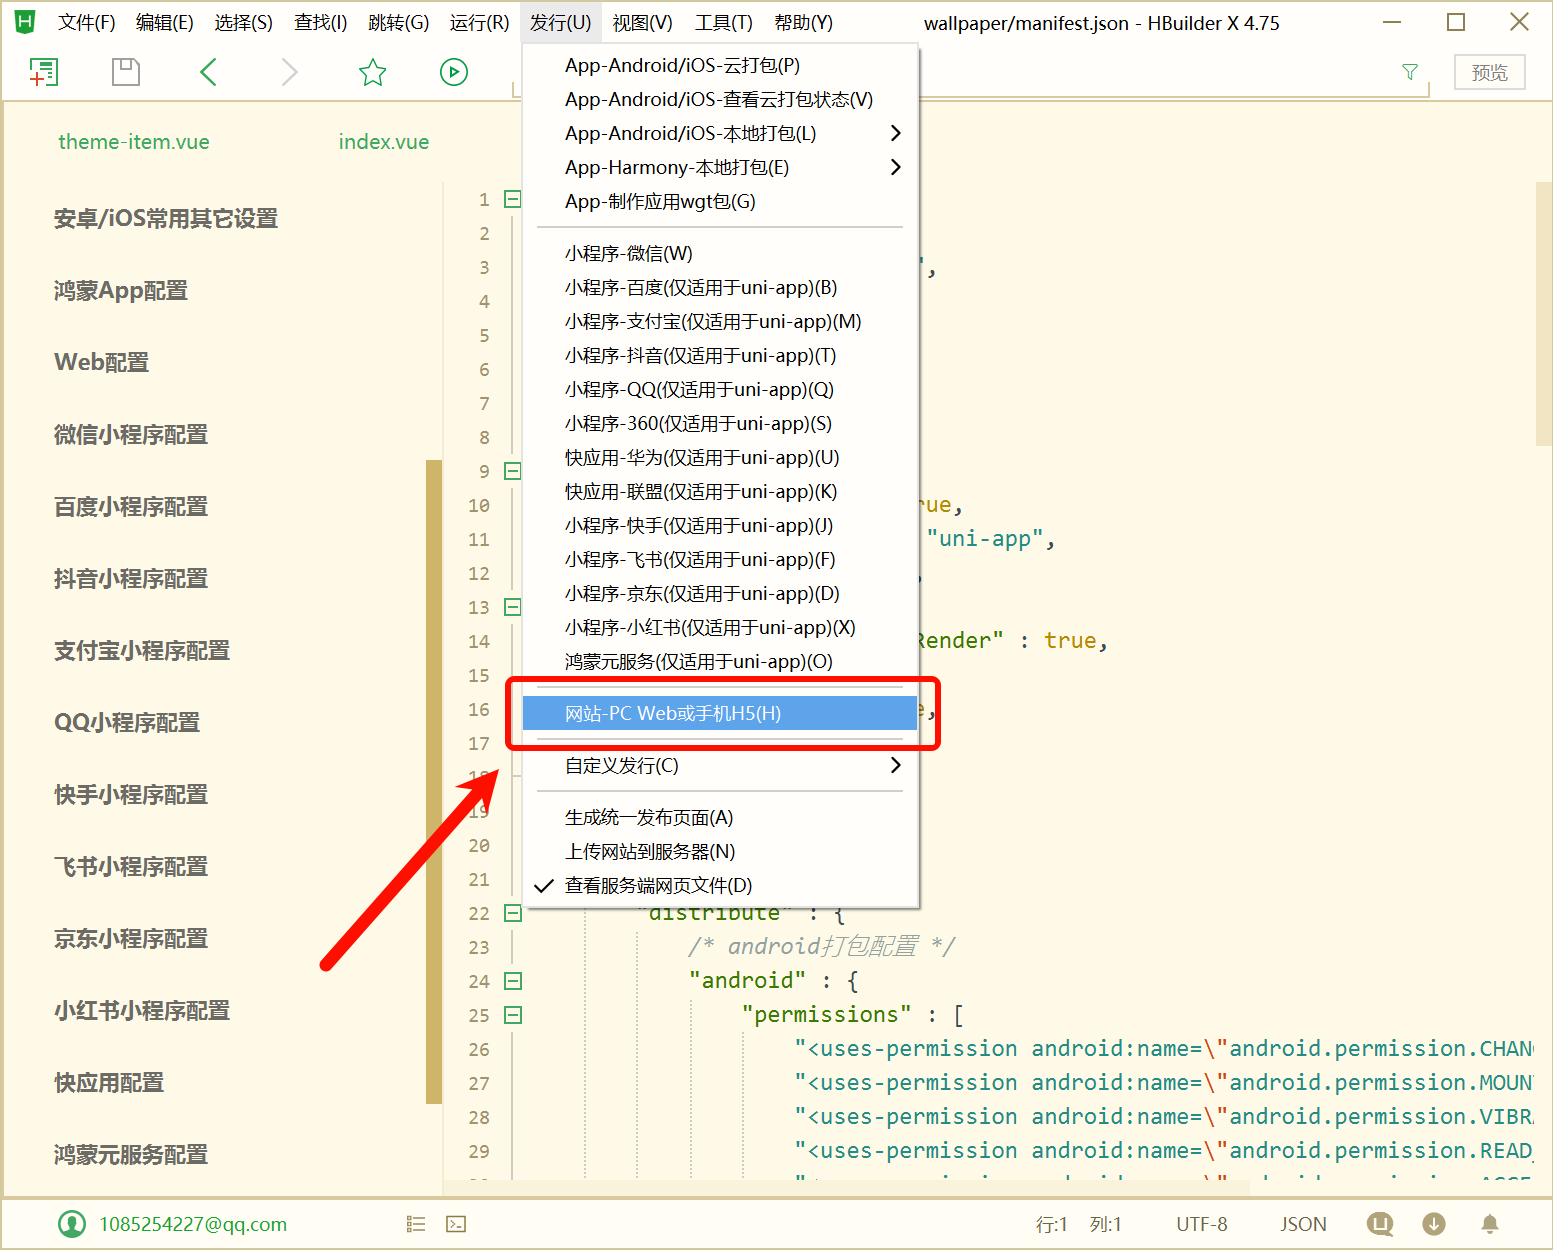Click the chat assistant icon in status bar
The height and width of the screenshot is (1250, 1553).
tap(1380, 1224)
